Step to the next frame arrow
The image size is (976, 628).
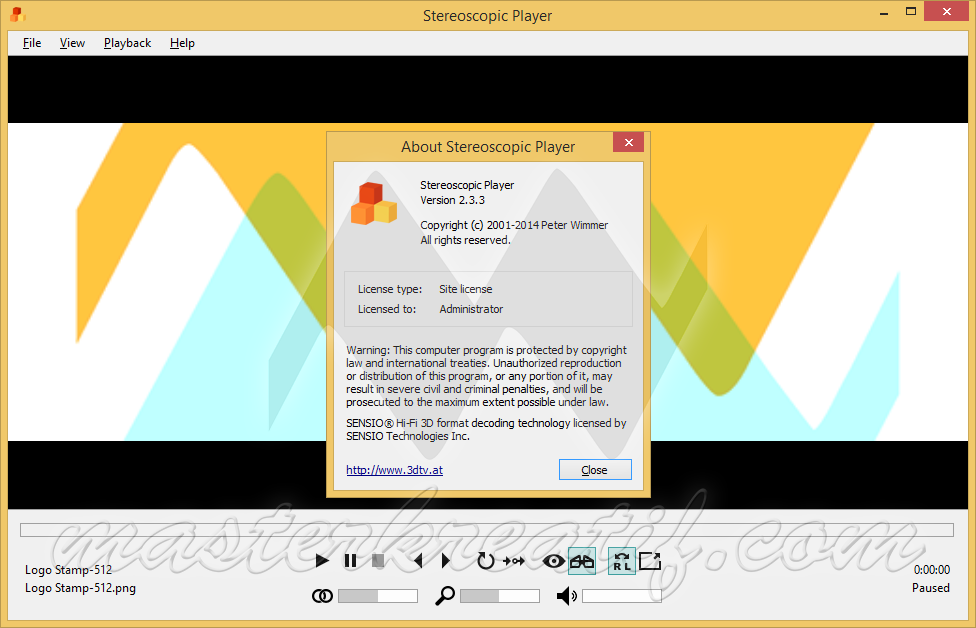coord(446,561)
